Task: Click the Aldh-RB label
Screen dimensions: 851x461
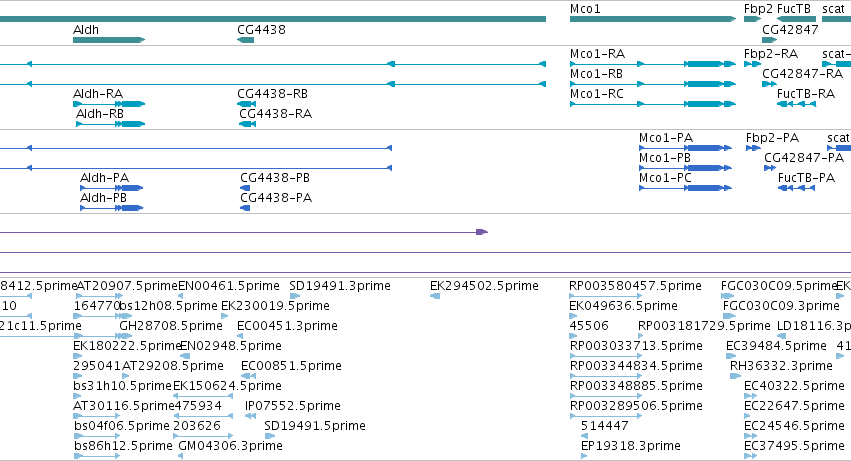Action: (100, 114)
